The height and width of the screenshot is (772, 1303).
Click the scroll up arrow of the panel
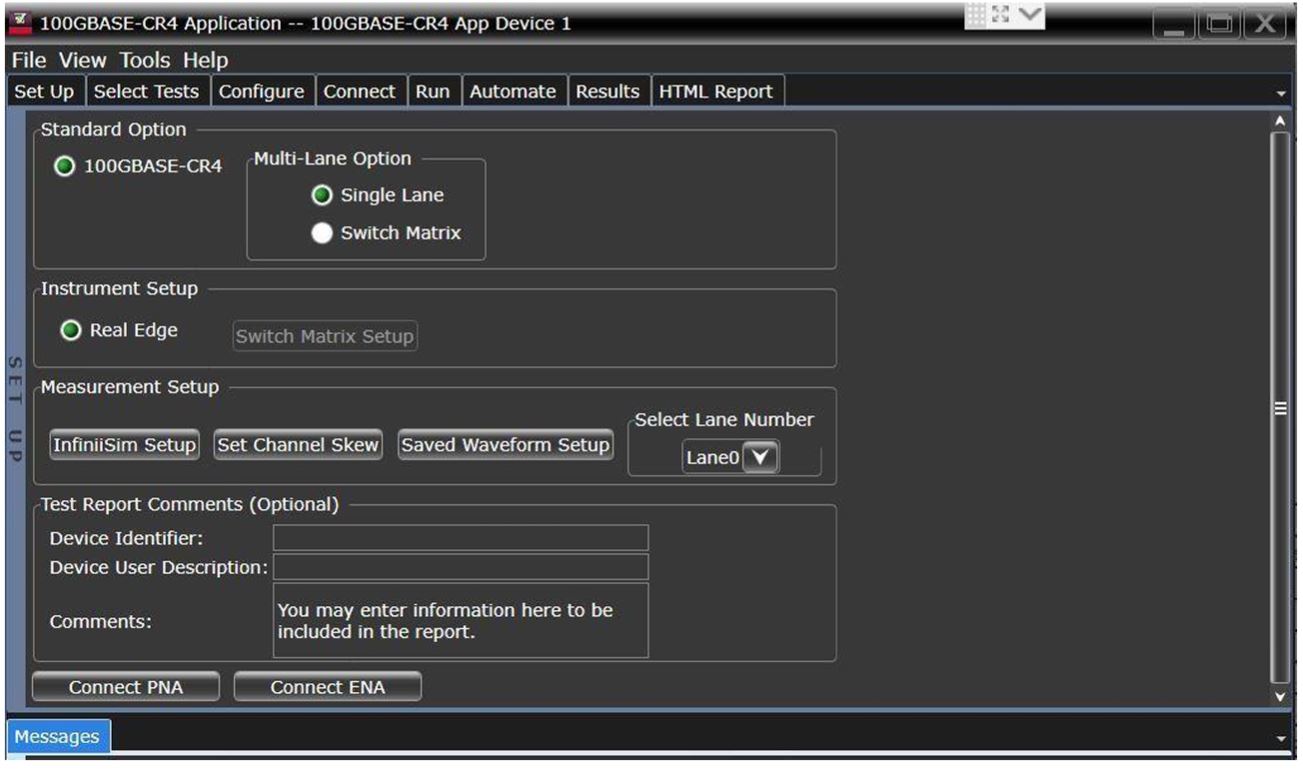click(x=1279, y=120)
